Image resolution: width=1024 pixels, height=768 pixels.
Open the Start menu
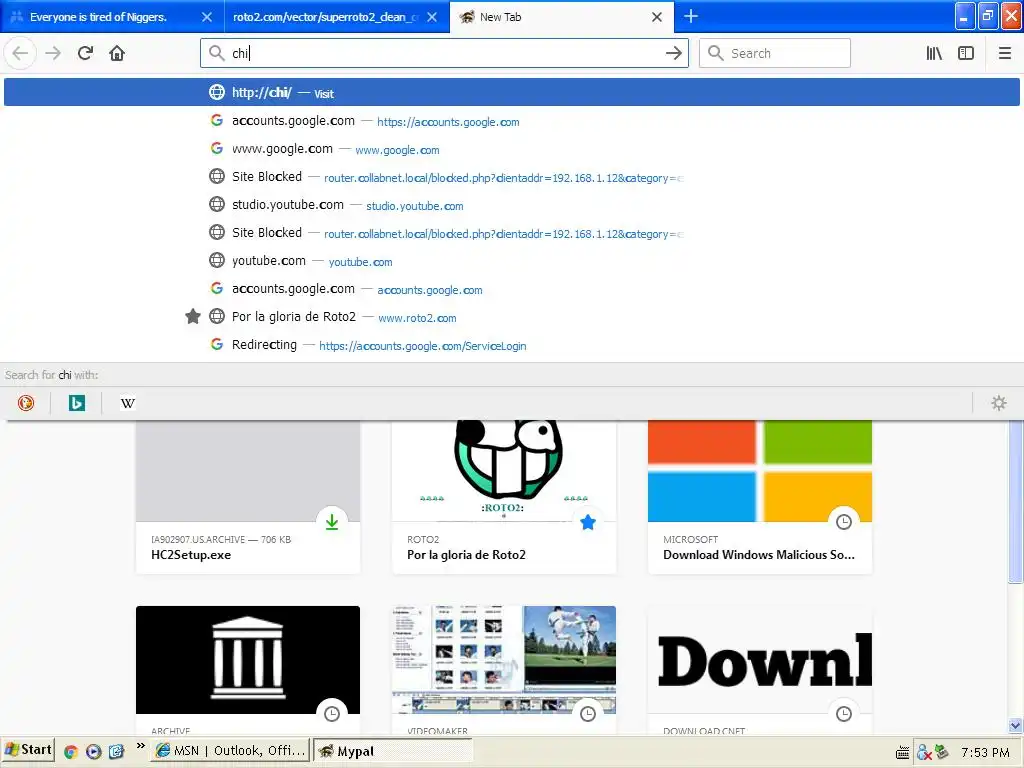(27, 750)
